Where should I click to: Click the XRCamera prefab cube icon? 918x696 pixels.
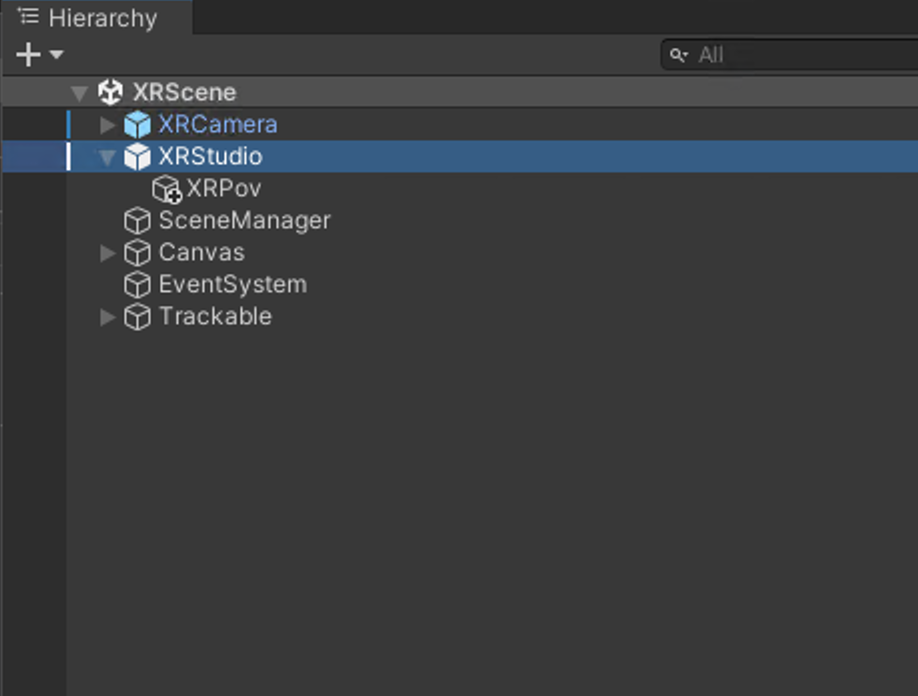[138, 125]
